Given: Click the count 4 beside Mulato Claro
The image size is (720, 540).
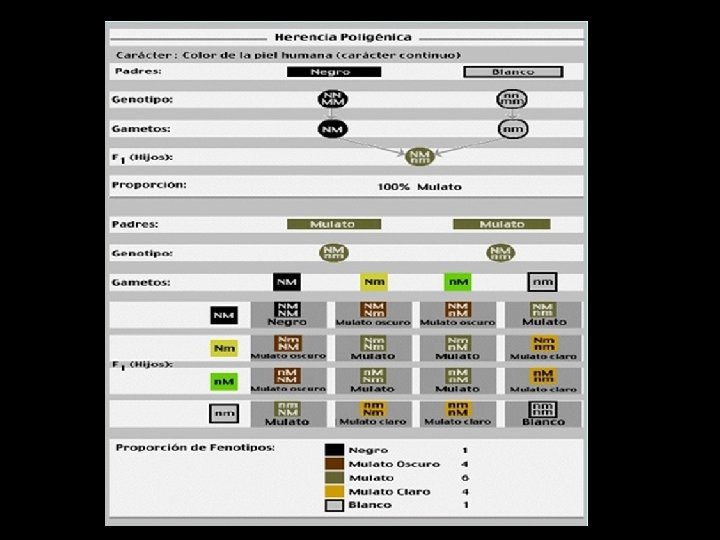Looking at the screenshot, I should pos(465,492).
